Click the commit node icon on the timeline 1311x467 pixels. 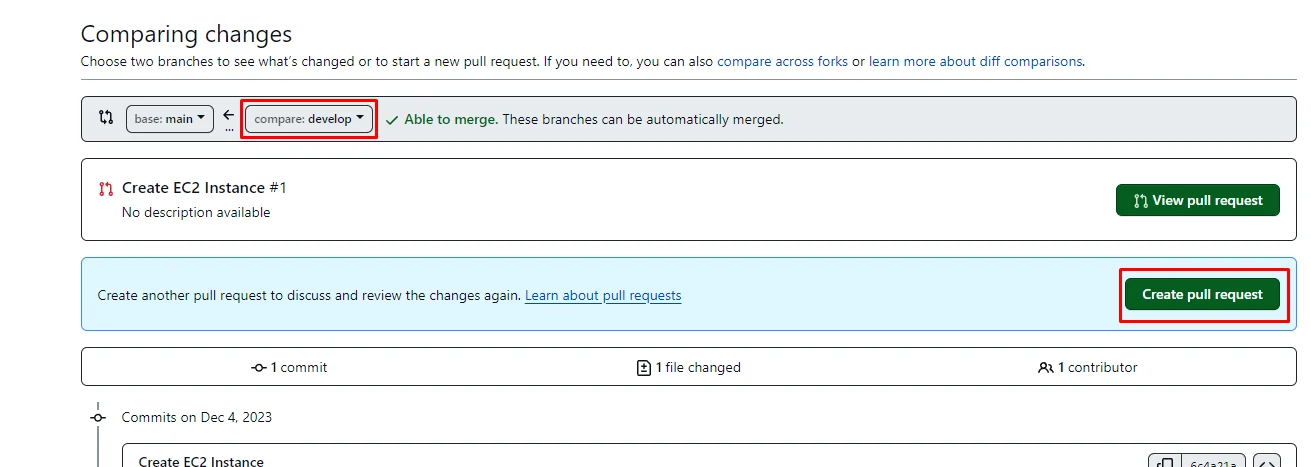[98, 417]
